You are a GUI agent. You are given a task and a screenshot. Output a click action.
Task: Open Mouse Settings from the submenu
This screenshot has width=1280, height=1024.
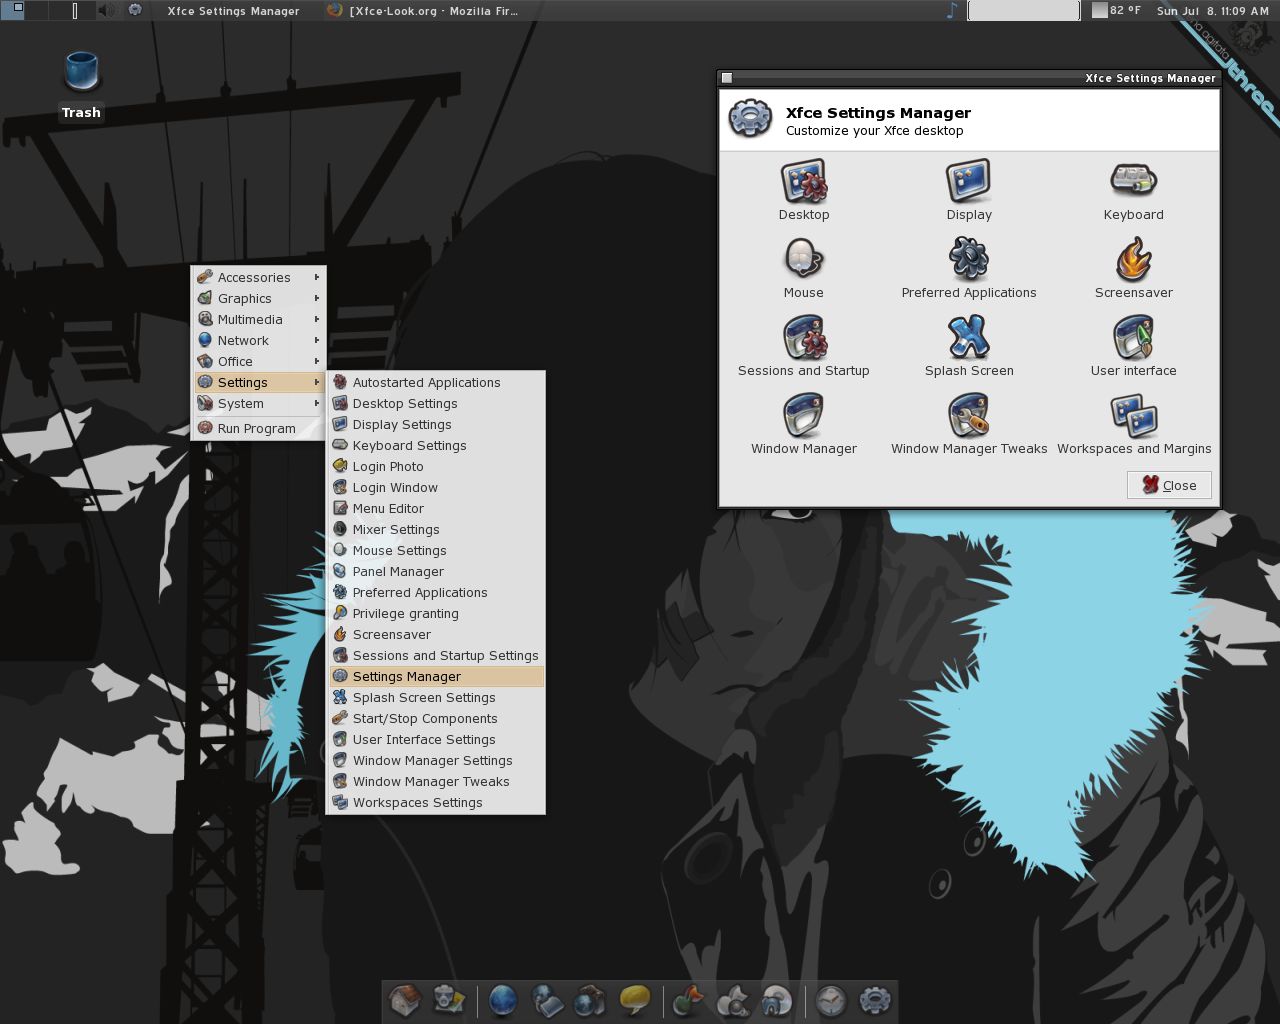tap(436, 550)
